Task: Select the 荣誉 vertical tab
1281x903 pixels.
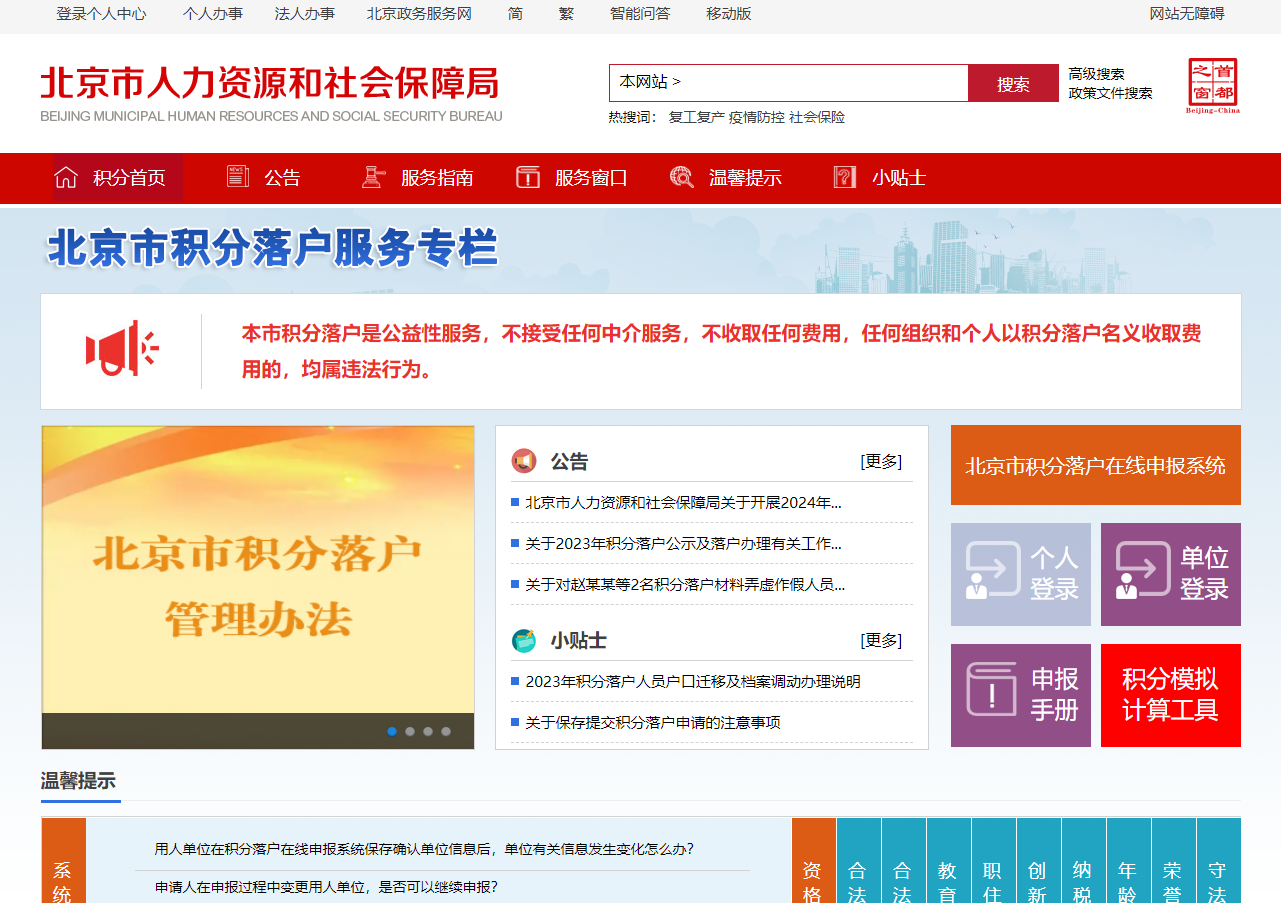Action: 1173,861
